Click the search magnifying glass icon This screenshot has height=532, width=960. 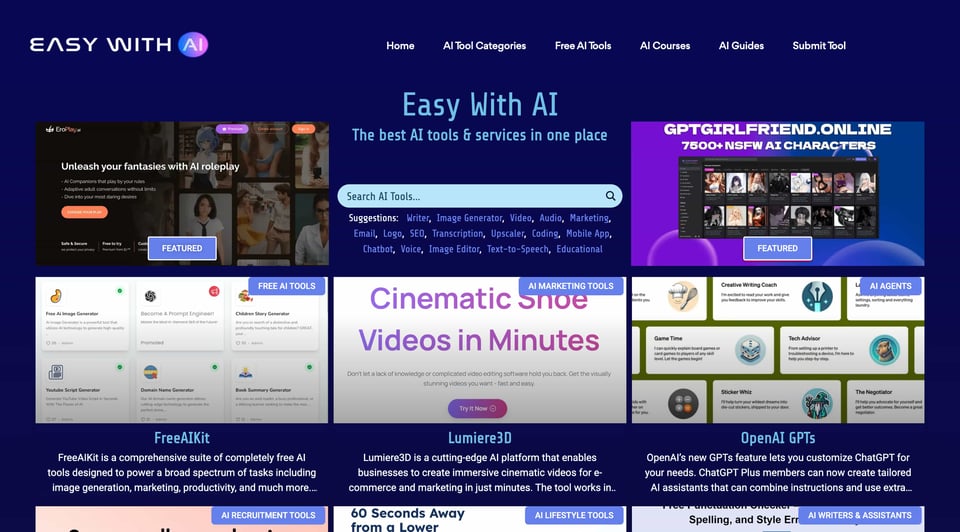(610, 196)
